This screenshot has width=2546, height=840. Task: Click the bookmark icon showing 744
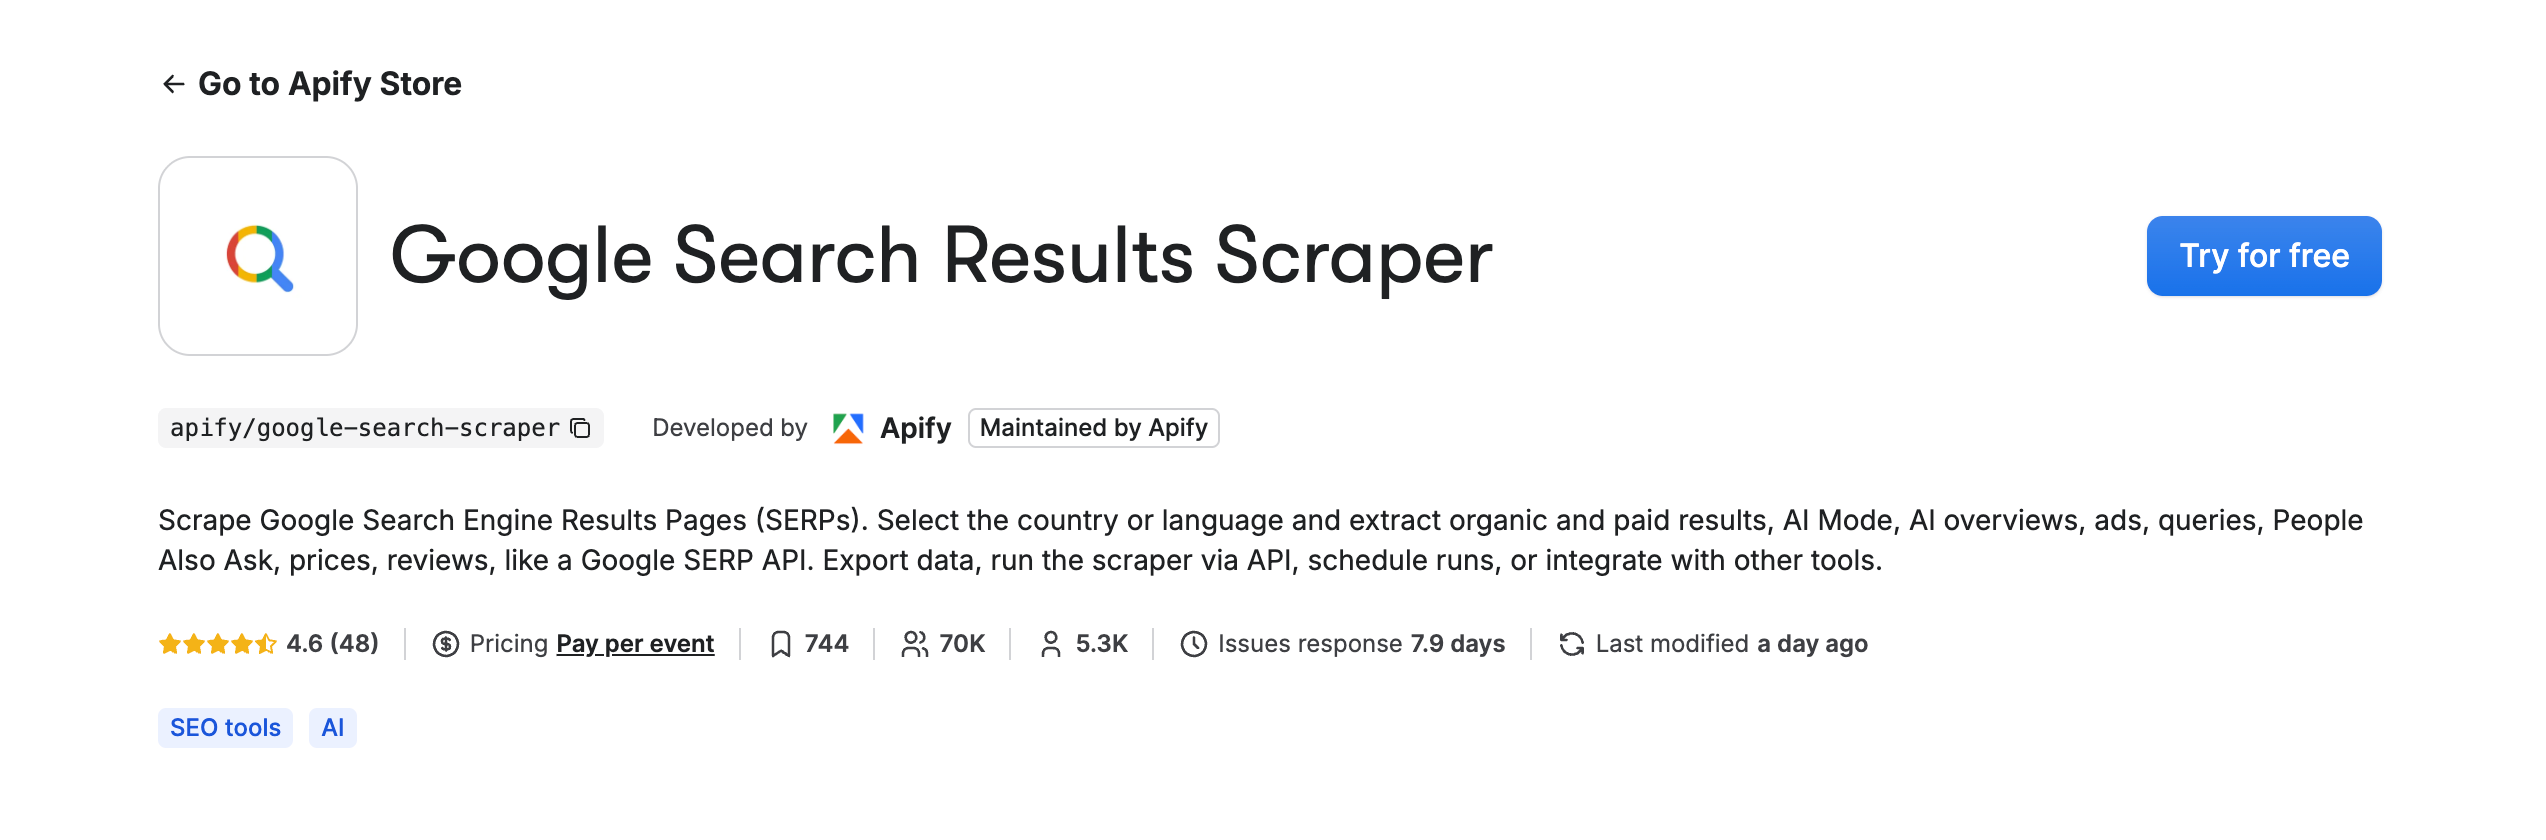(x=781, y=644)
